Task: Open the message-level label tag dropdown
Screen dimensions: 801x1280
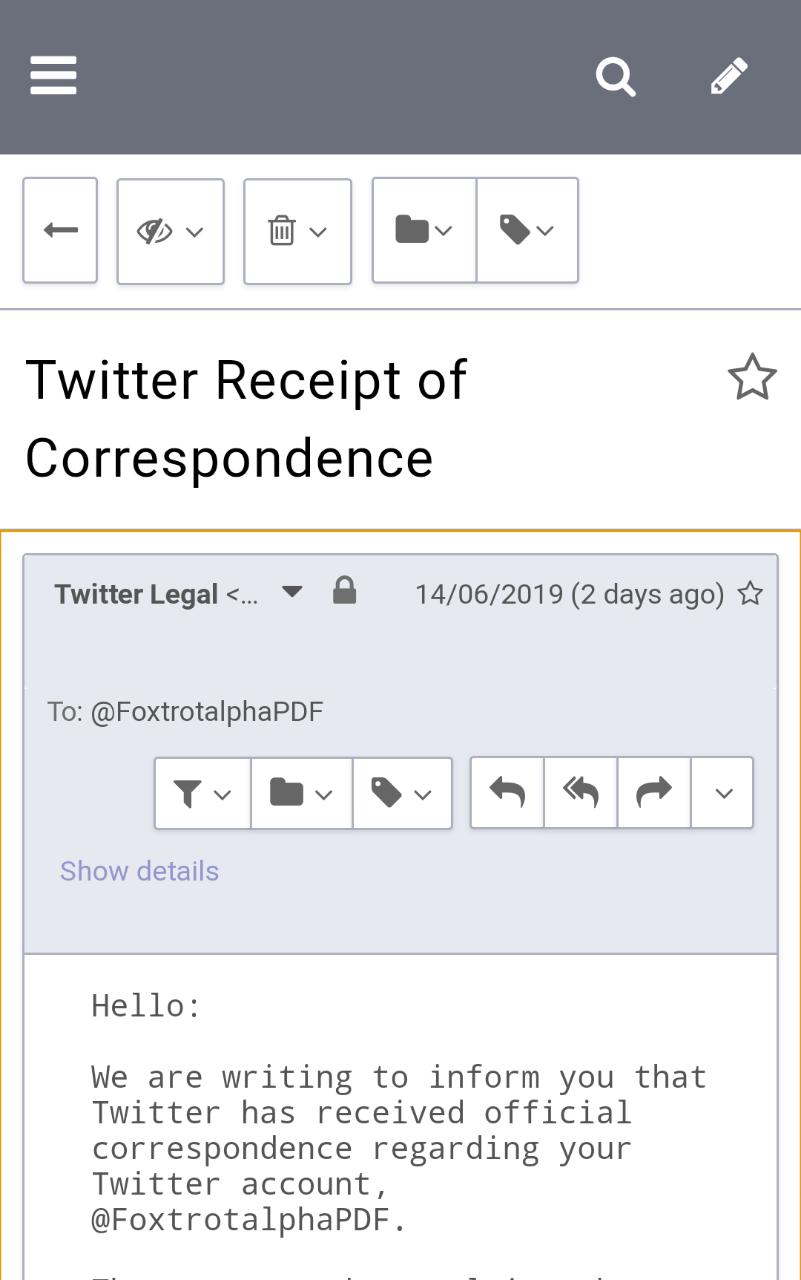Action: point(402,793)
